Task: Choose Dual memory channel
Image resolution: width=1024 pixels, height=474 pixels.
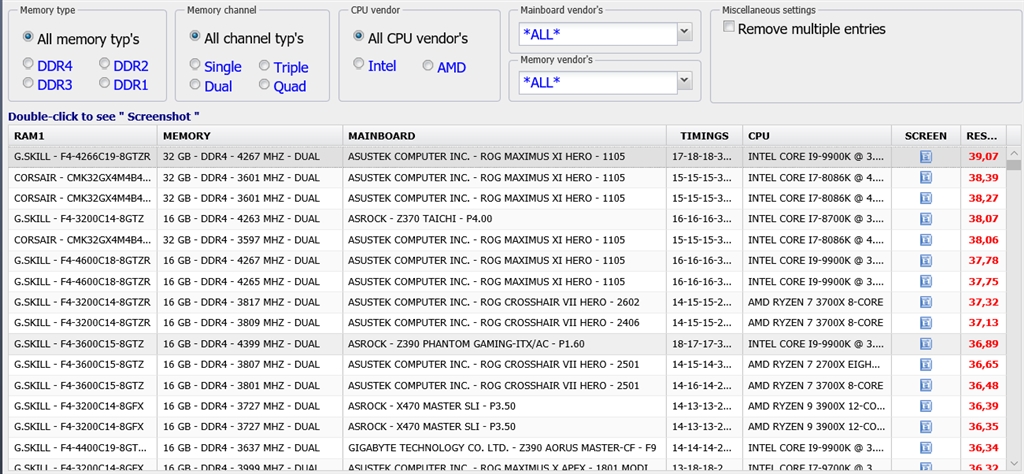Action: [195, 84]
